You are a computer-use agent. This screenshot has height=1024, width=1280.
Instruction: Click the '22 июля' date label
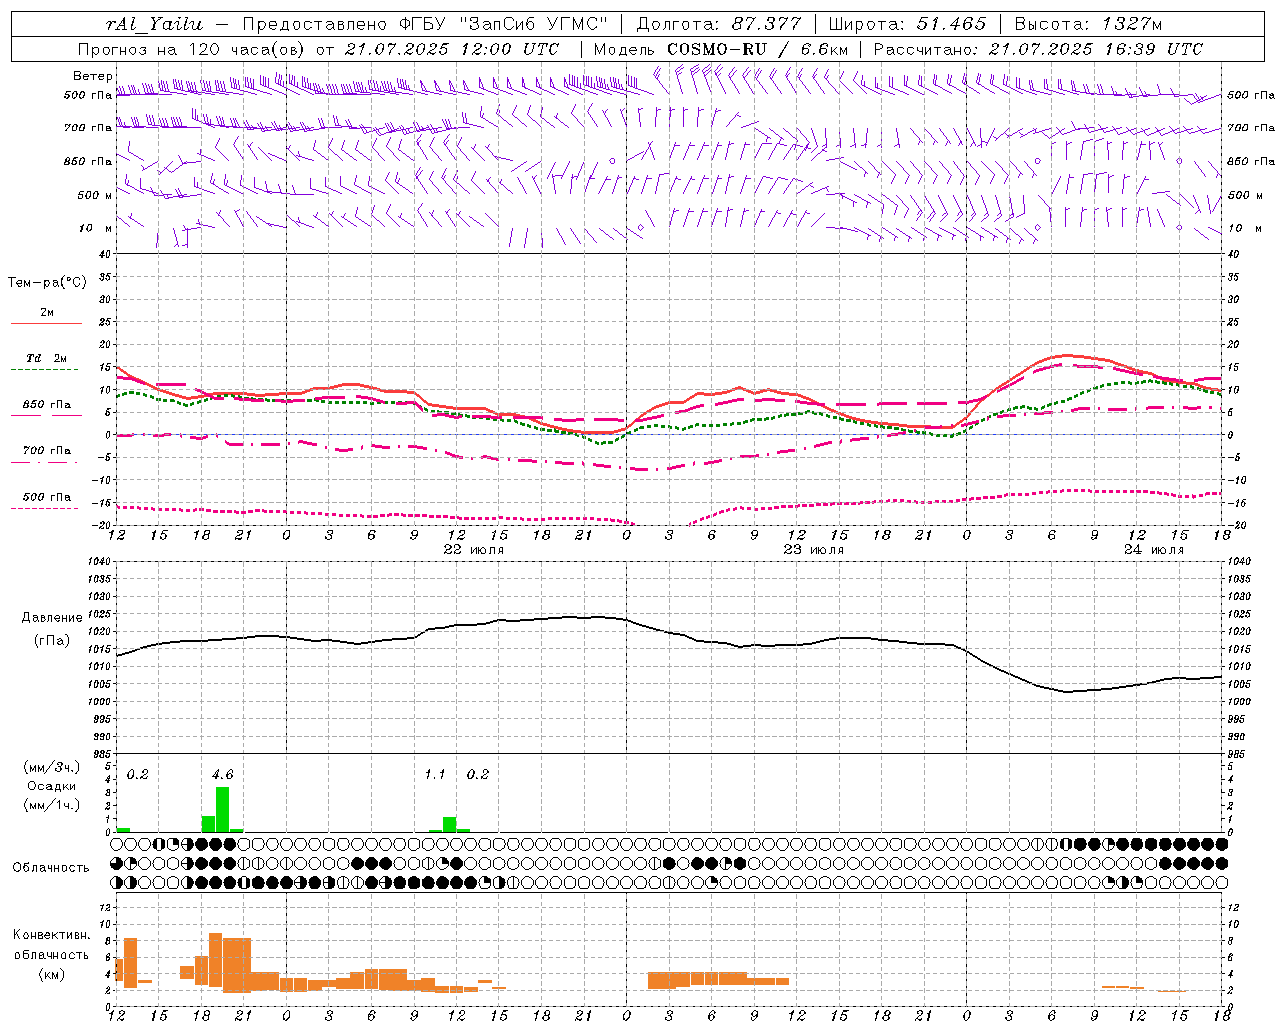(473, 550)
